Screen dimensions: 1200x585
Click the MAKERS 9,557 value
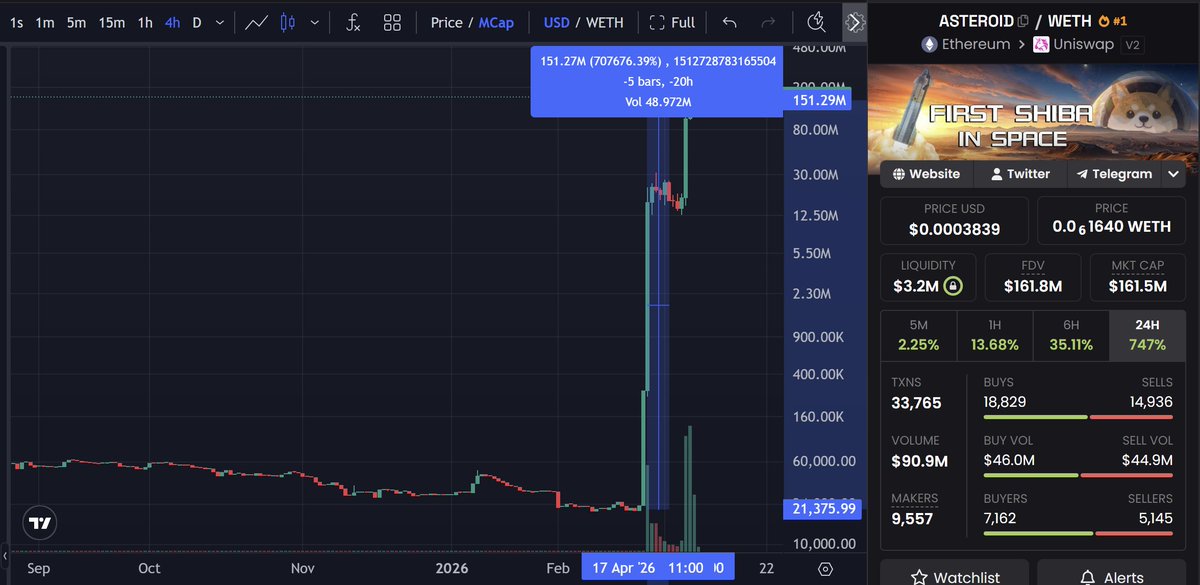(914, 518)
